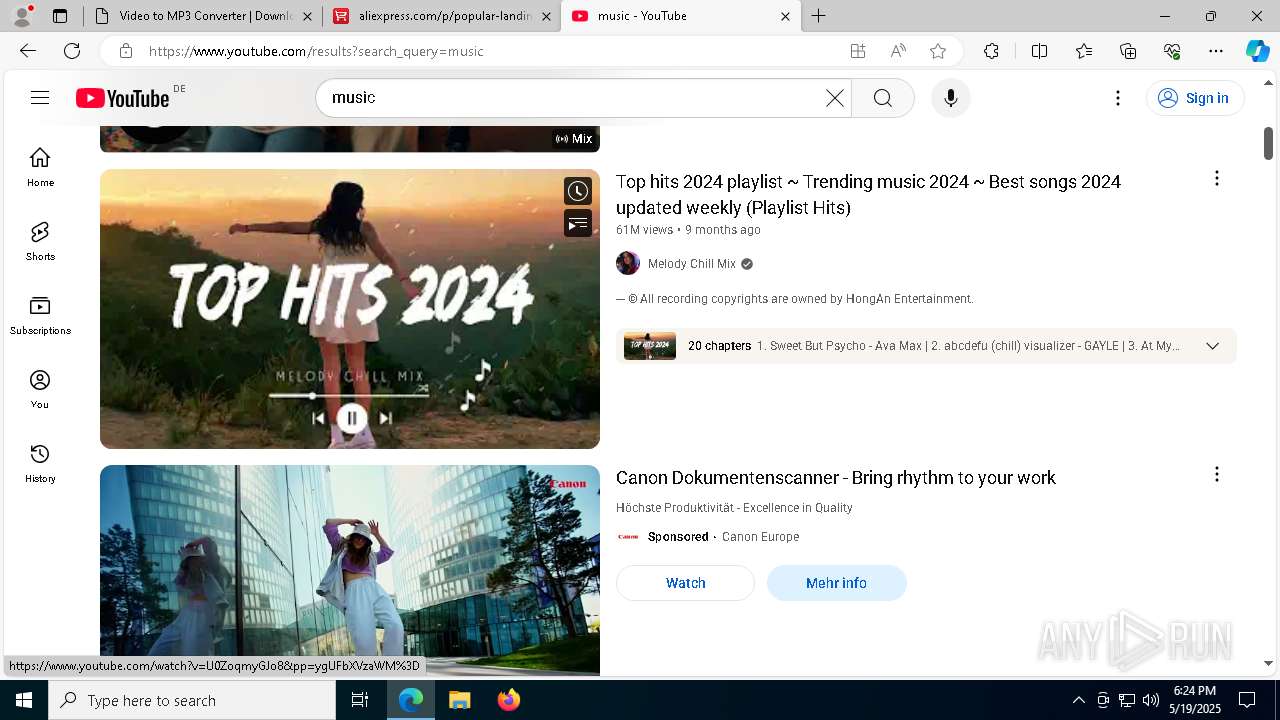Screen dimensions: 1280x720
Task: Open Shorts in YouTube sidebar
Action: click(40, 241)
